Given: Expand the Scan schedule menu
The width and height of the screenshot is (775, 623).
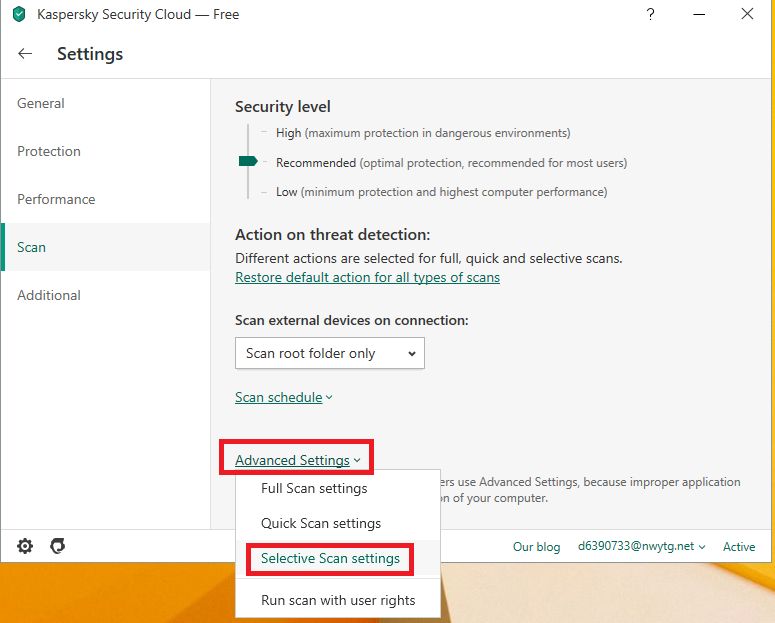Looking at the screenshot, I should pos(284,398).
